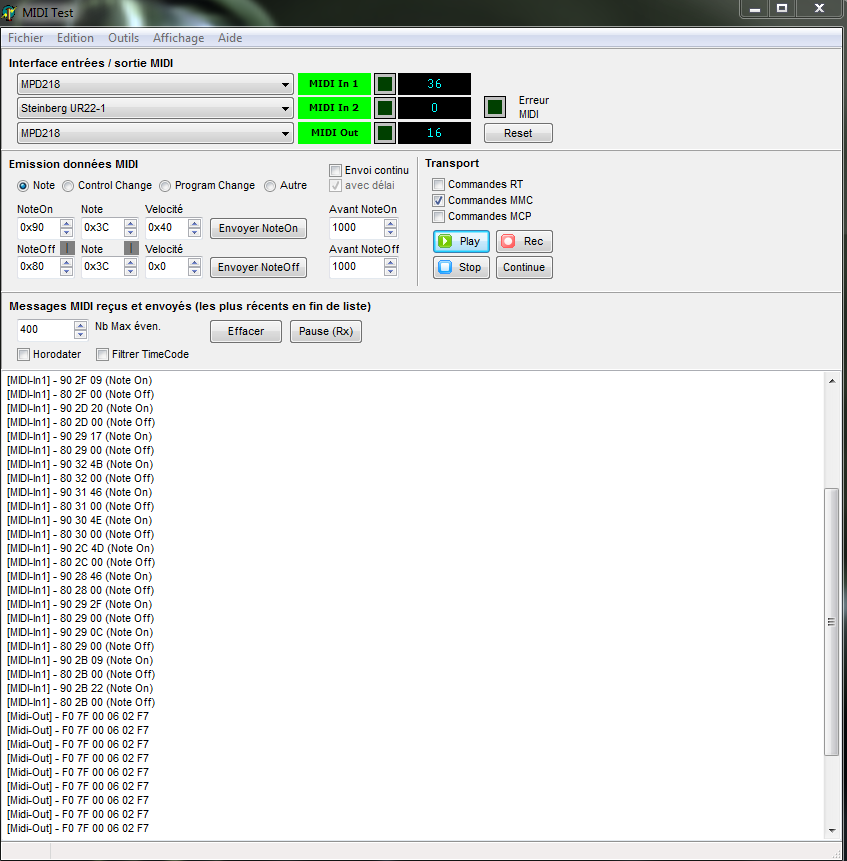Click the Reset button
The image size is (847, 861).
tap(518, 133)
